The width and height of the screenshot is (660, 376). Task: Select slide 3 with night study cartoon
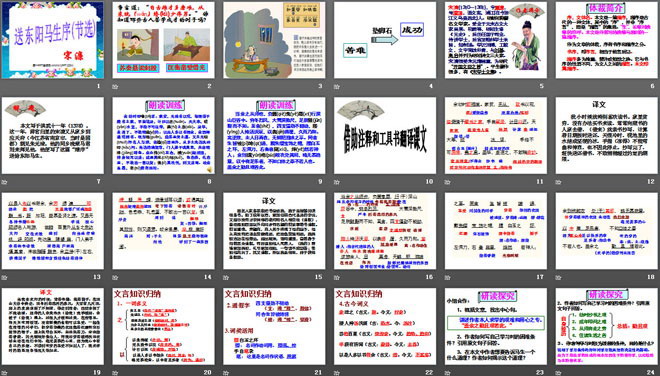[274, 40]
